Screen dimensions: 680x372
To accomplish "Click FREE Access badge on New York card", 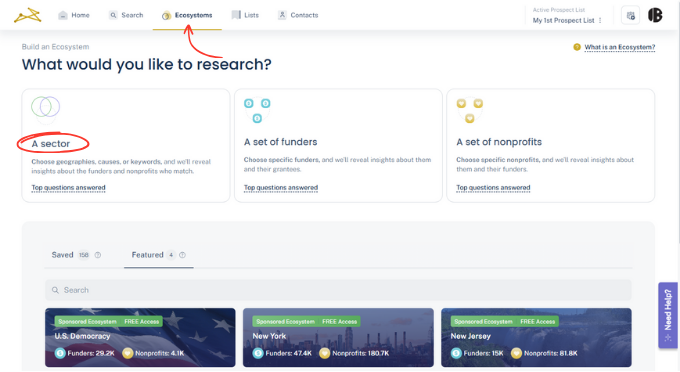I will [x=340, y=322].
